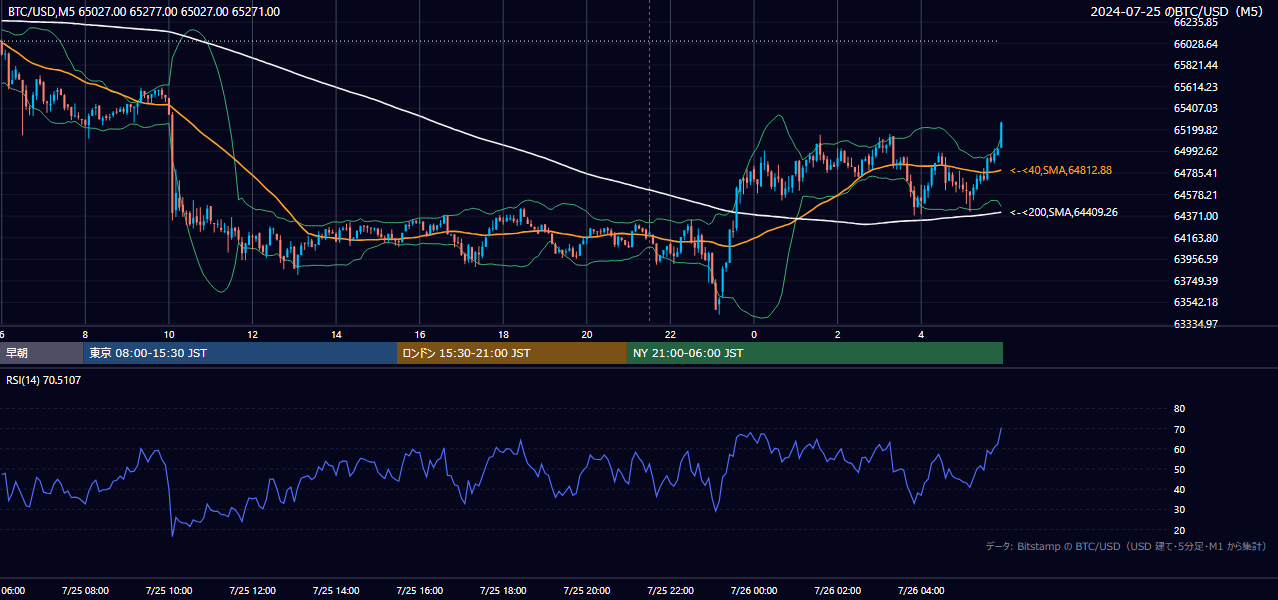Click the 40 SMA label 64812.88
1278x600 pixels.
(1061, 171)
